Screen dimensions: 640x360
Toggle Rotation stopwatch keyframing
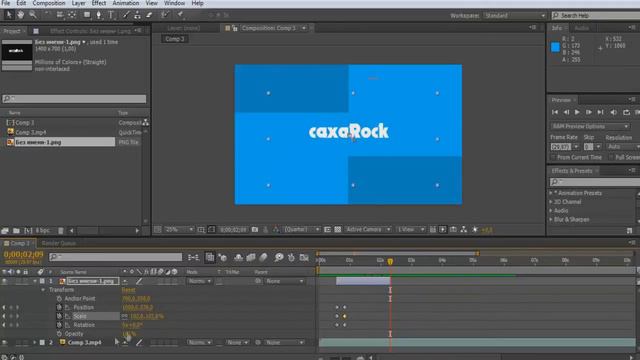coord(59,325)
